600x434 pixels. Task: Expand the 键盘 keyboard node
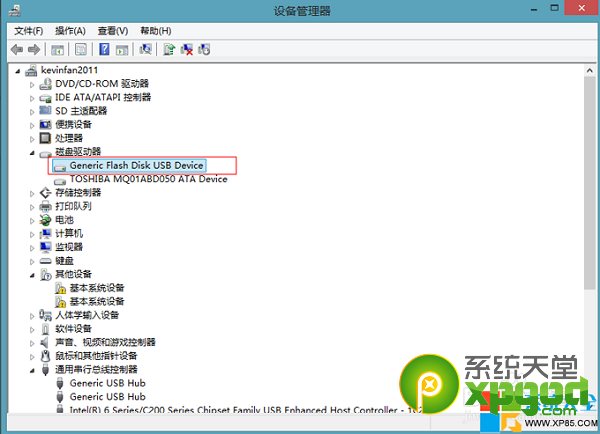click(32, 261)
